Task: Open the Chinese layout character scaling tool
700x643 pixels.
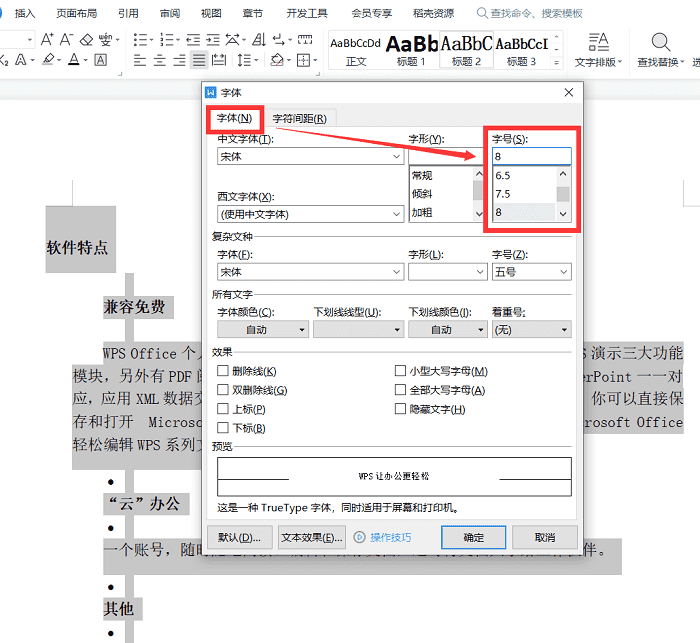Action: pos(233,40)
